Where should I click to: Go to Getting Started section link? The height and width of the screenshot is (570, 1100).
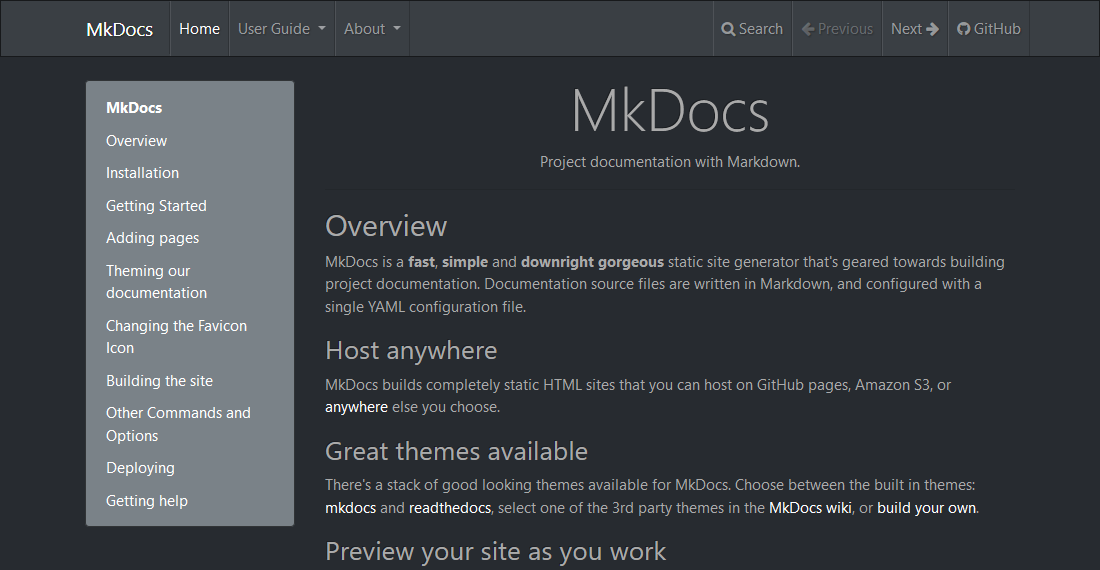point(156,206)
